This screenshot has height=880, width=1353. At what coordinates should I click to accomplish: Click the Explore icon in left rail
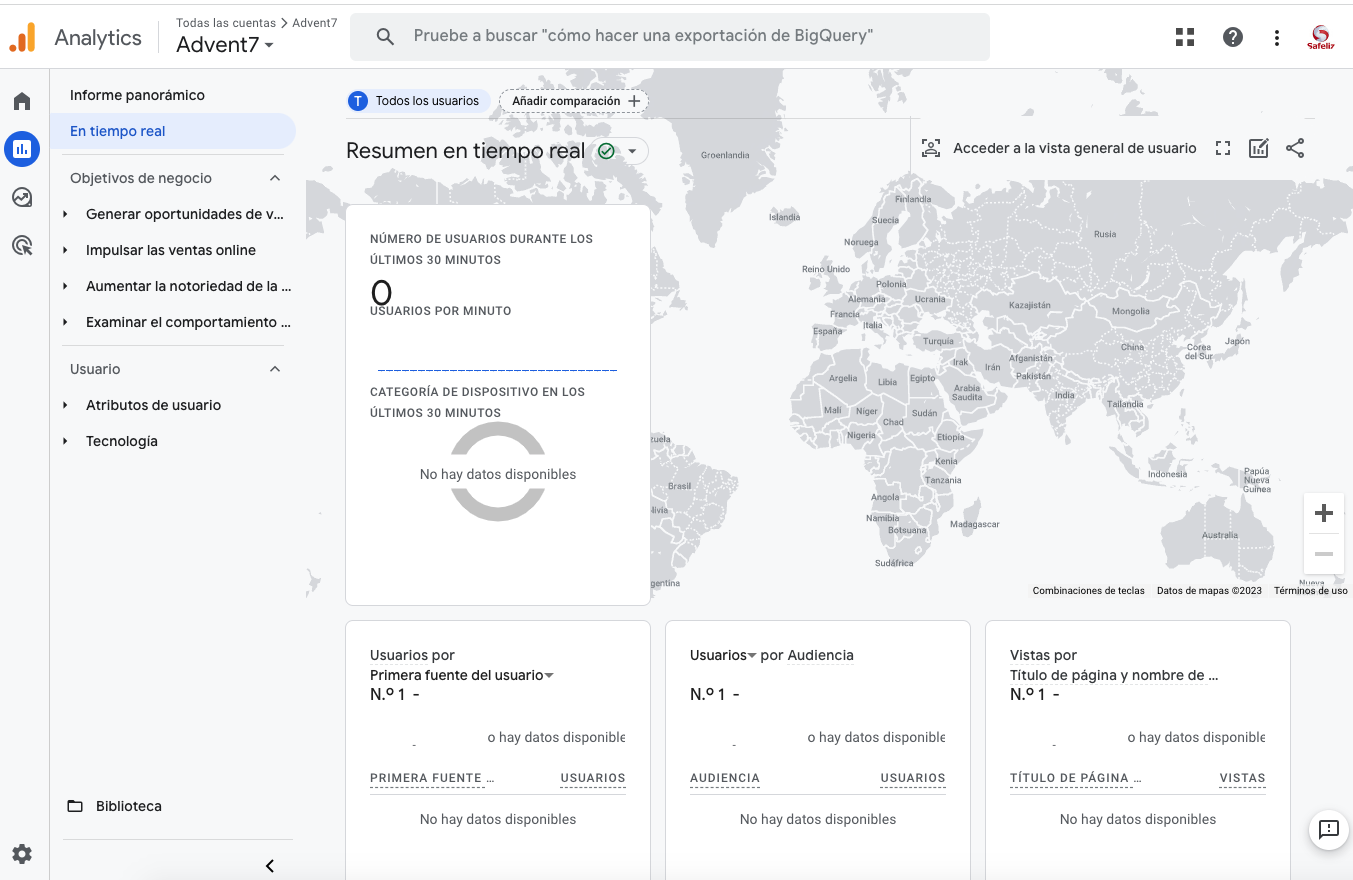(22, 197)
